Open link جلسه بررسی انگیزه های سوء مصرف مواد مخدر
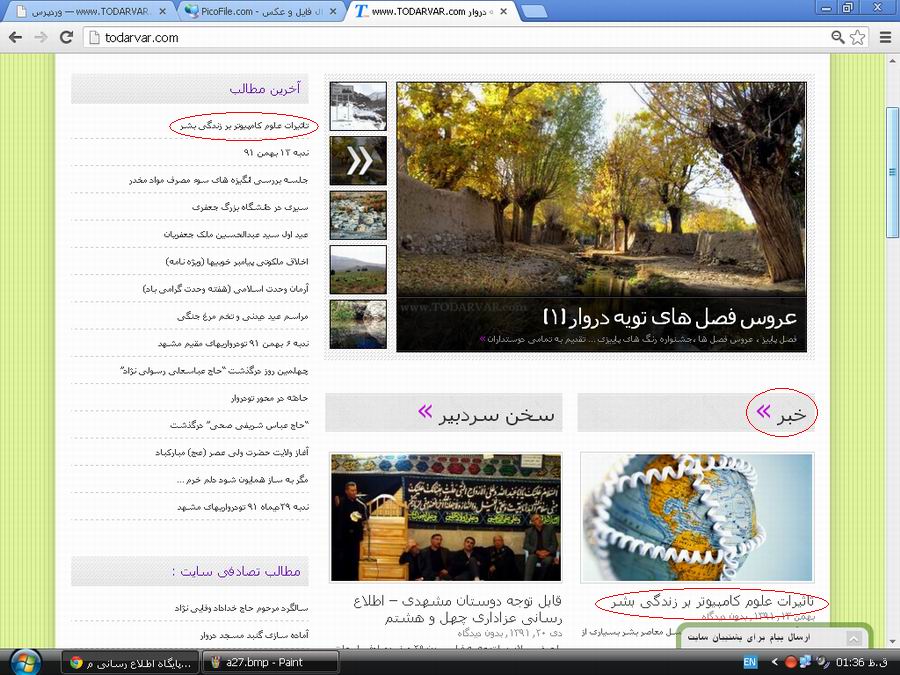The height and width of the screenshot is (675, 900). 219,180
